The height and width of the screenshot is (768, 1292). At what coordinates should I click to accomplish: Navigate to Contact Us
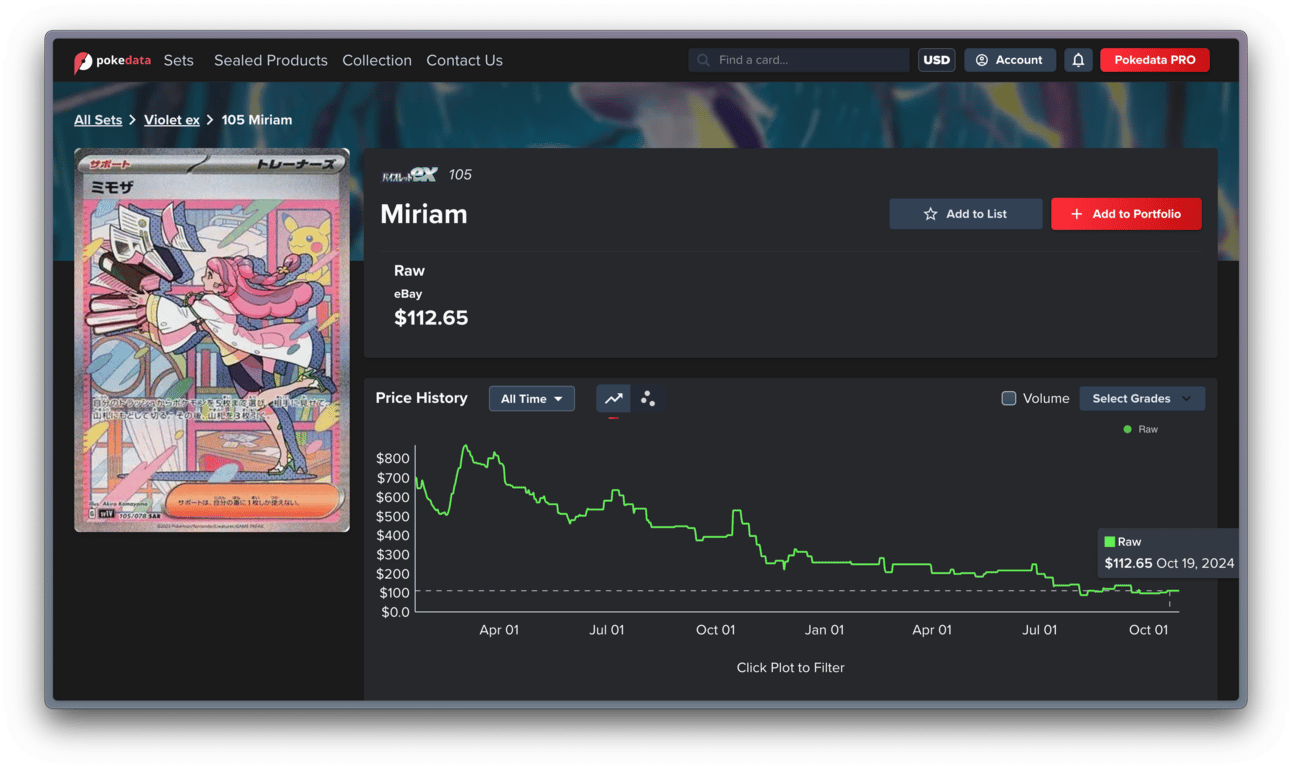[x=464, y=60]
